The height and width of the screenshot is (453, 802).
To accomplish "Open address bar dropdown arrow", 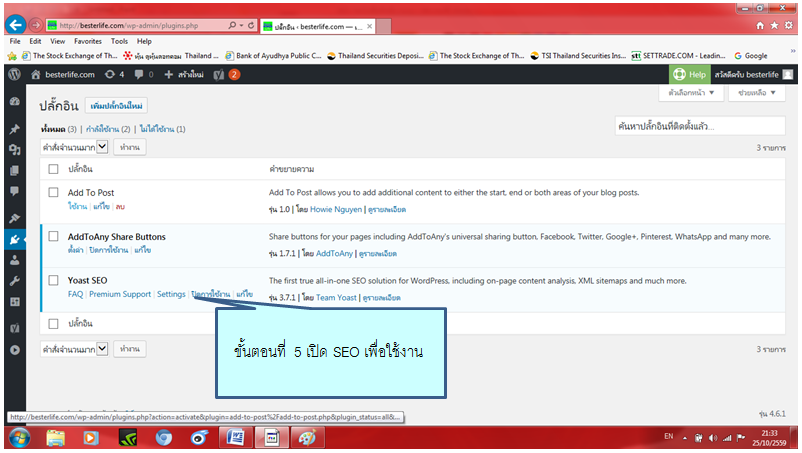I will [x=241, y=25].
